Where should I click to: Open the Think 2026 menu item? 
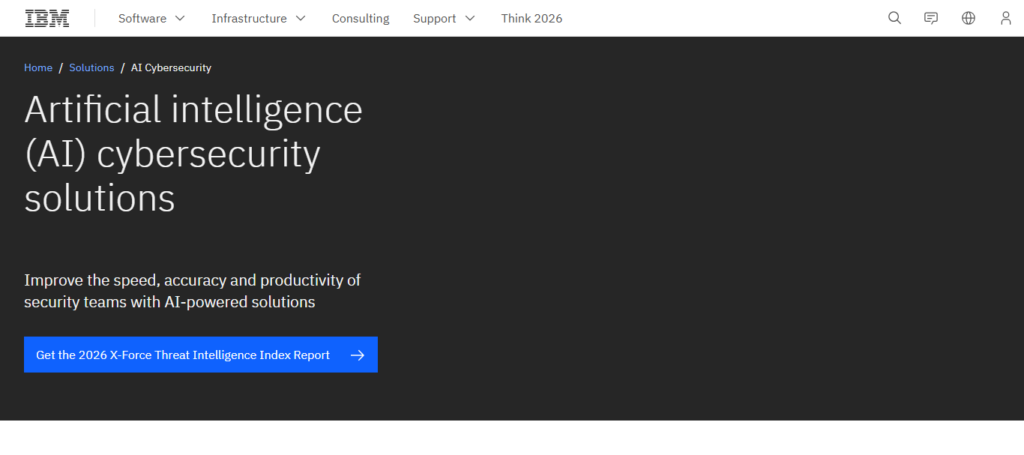click(x=532, y=18)
